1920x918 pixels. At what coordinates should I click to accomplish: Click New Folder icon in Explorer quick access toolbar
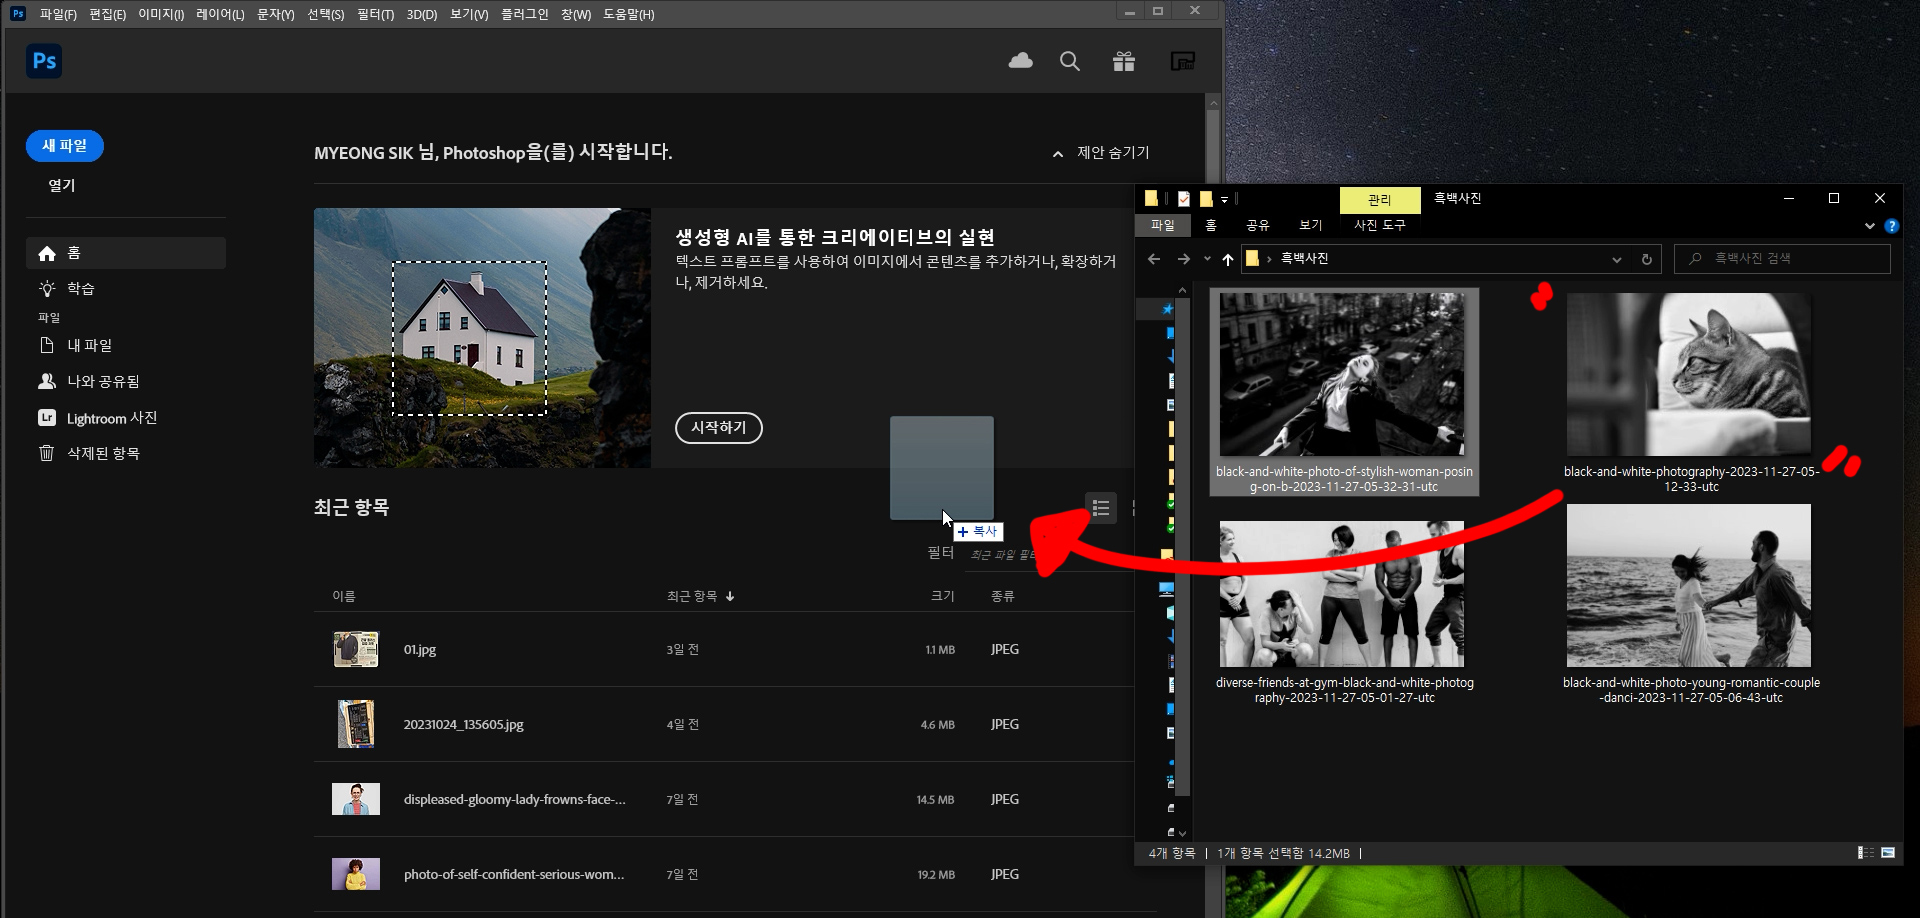1206,198
